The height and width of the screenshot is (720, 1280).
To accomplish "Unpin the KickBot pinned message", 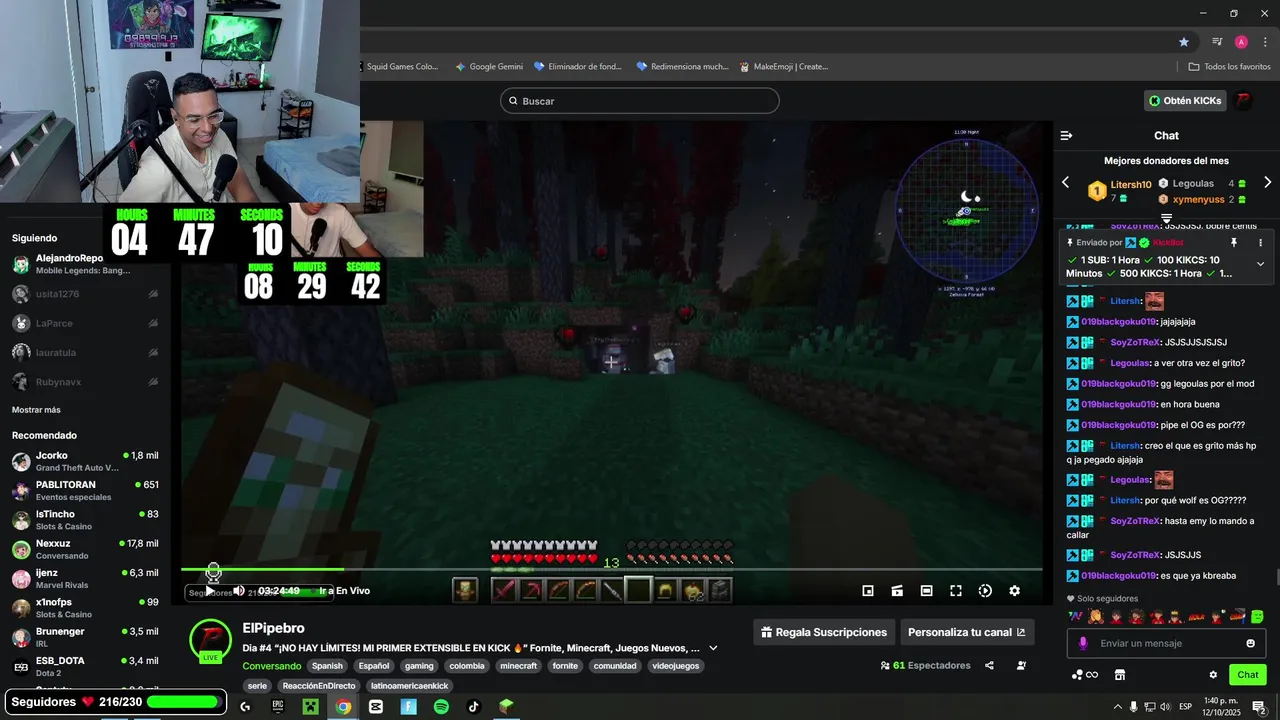I will [x=1233, y=243].
